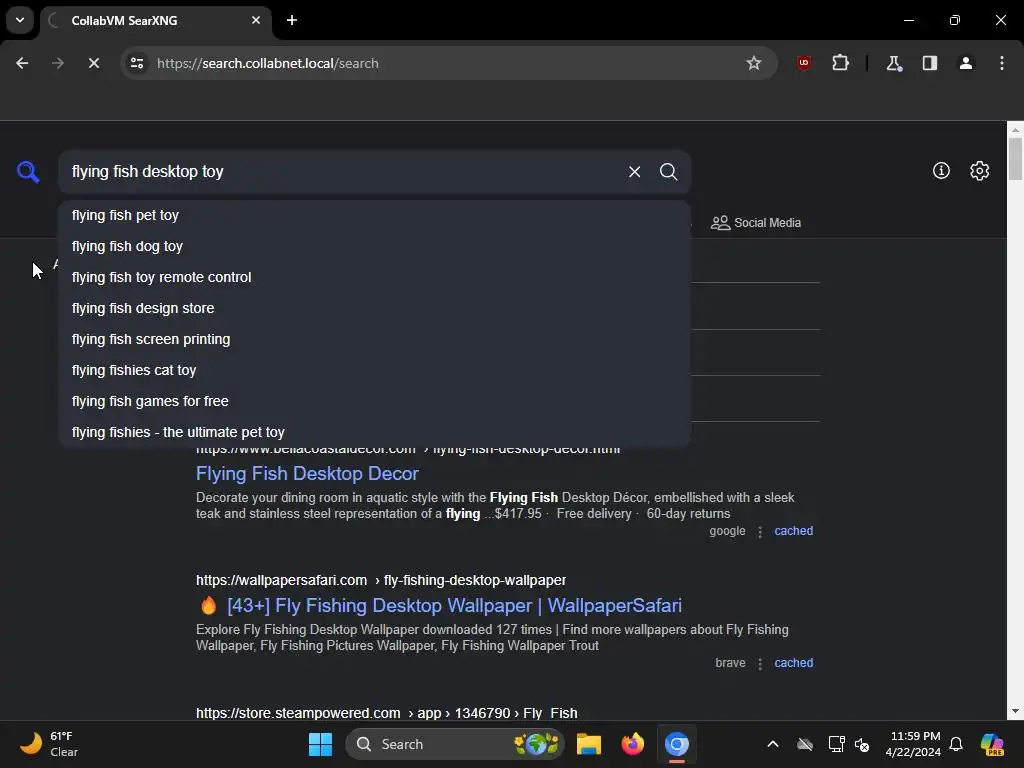
Task: Open SearXNG preferences gear icon
Action: click(x=980, y=171)
